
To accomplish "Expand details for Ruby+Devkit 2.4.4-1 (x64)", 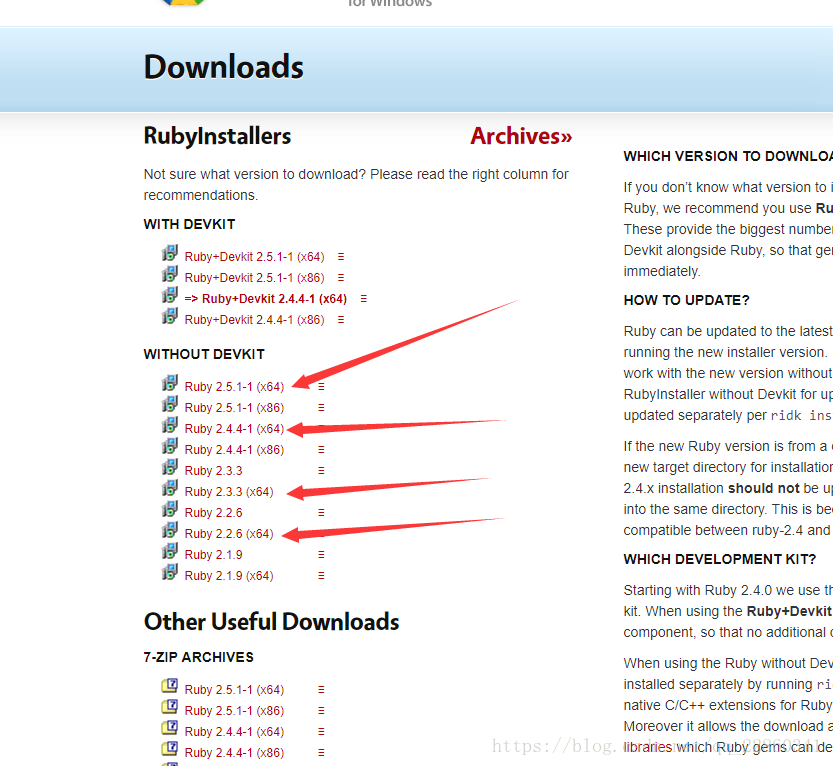I will (x=364, y=299).
